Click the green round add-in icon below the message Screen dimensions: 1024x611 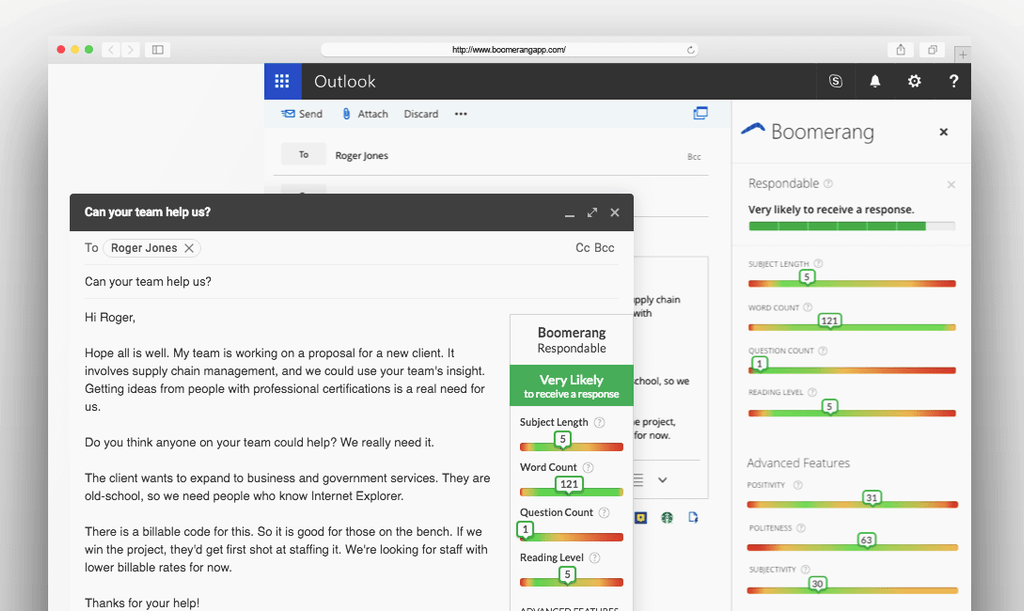(x=667, y=518)
